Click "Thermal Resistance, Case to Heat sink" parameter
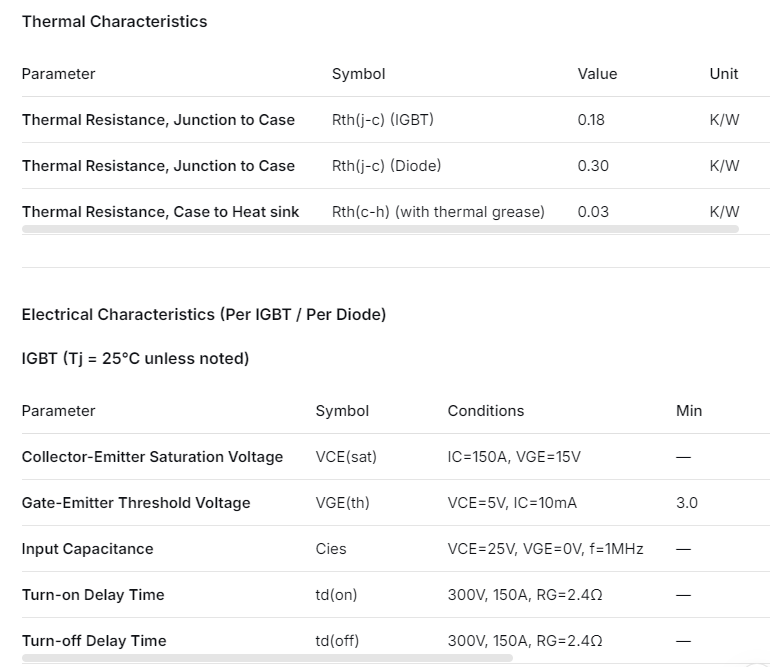This screenshot has height=667, width=770. (x=161, y=212)
